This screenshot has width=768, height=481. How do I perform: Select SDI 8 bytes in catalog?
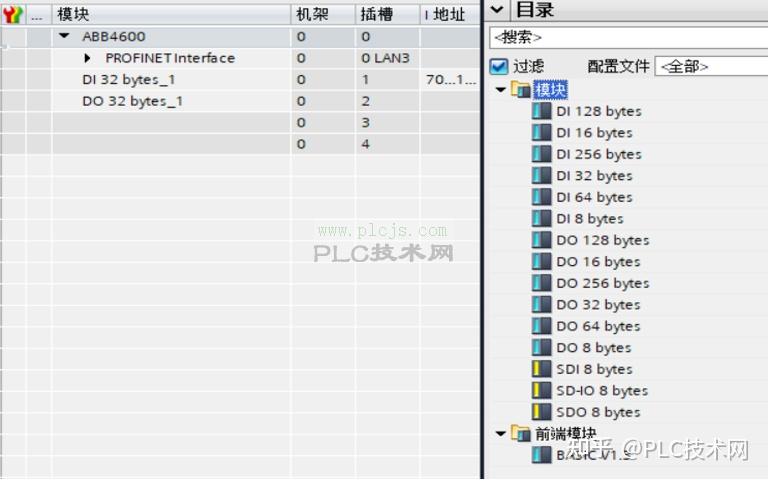pos(594,369)
